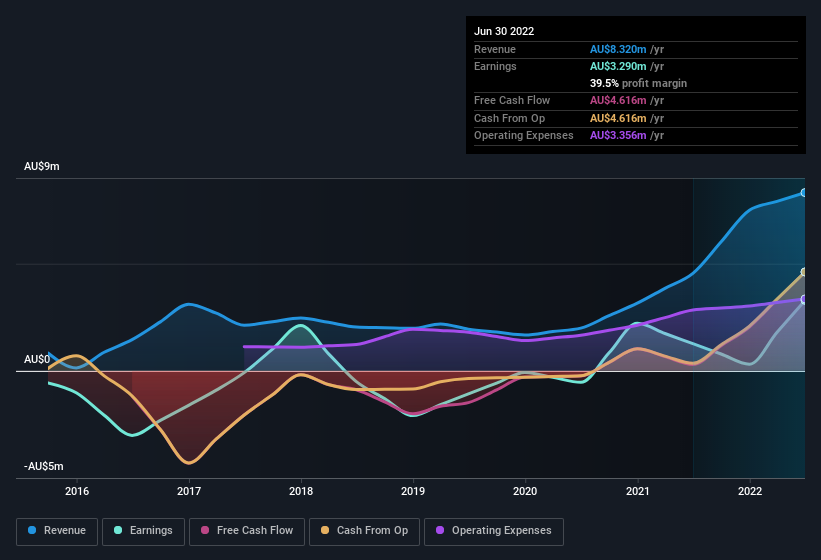Click the Revenue endpoint marker at chart's right edge
This screenshot has width=821, height=560.
(804, 193)
